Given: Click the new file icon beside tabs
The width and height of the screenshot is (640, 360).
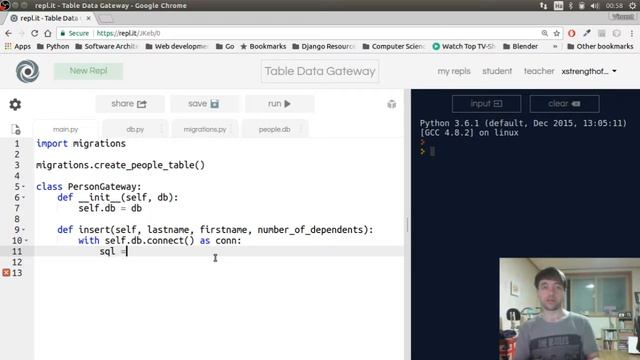Looking at the screenshot, I should (x=16, y=129).
